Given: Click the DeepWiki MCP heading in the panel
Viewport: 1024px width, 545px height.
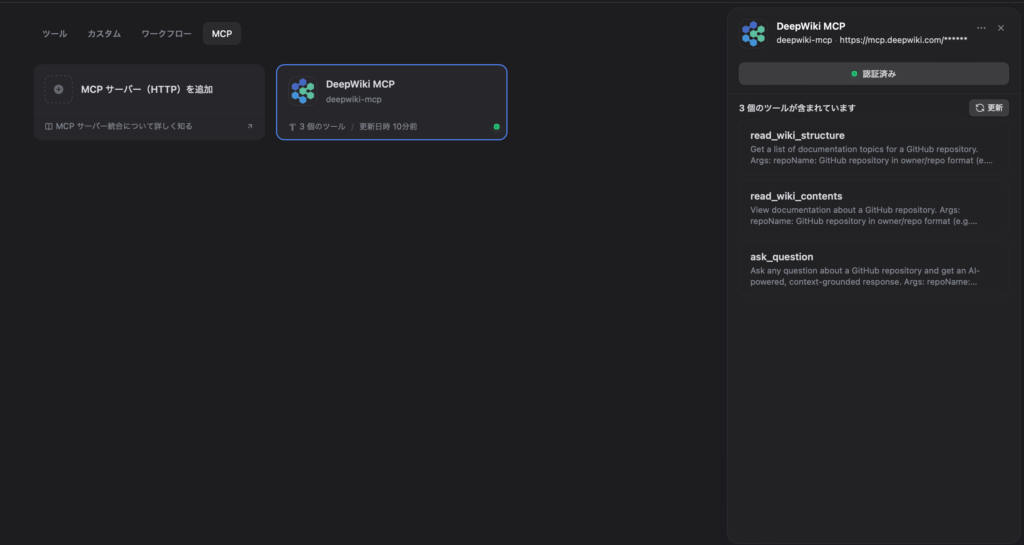Looking at the screenshot, I should [x=811, y=26].
